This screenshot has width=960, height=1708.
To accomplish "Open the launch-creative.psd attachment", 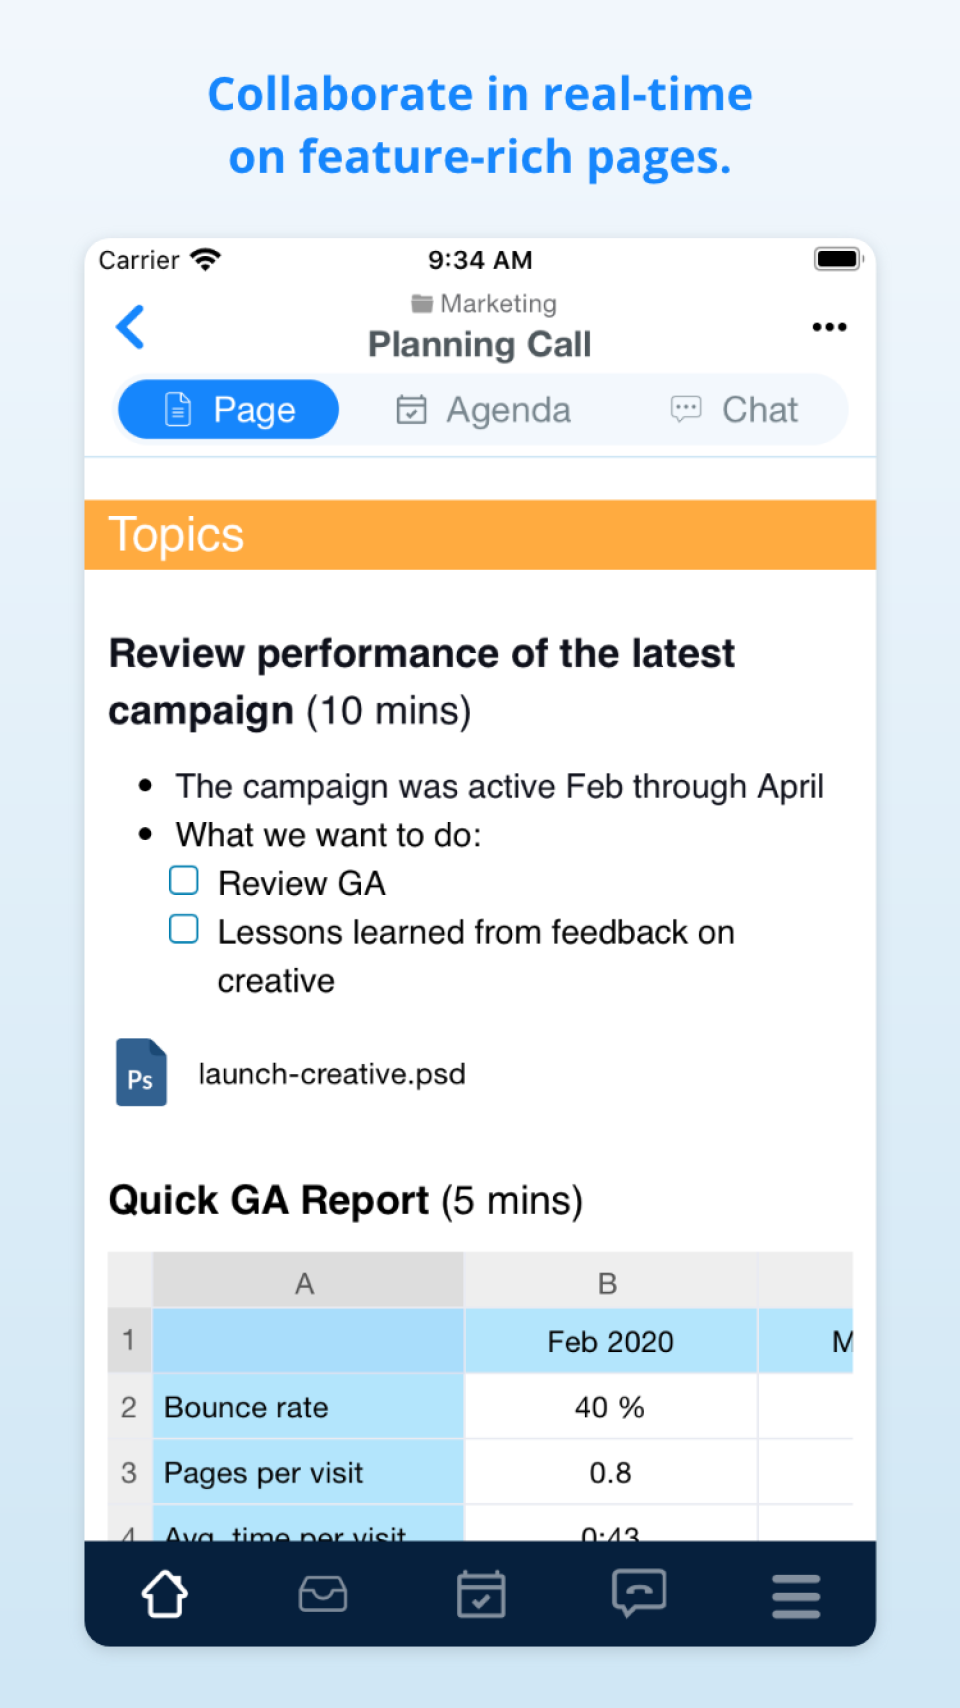I will point(332,1074).
